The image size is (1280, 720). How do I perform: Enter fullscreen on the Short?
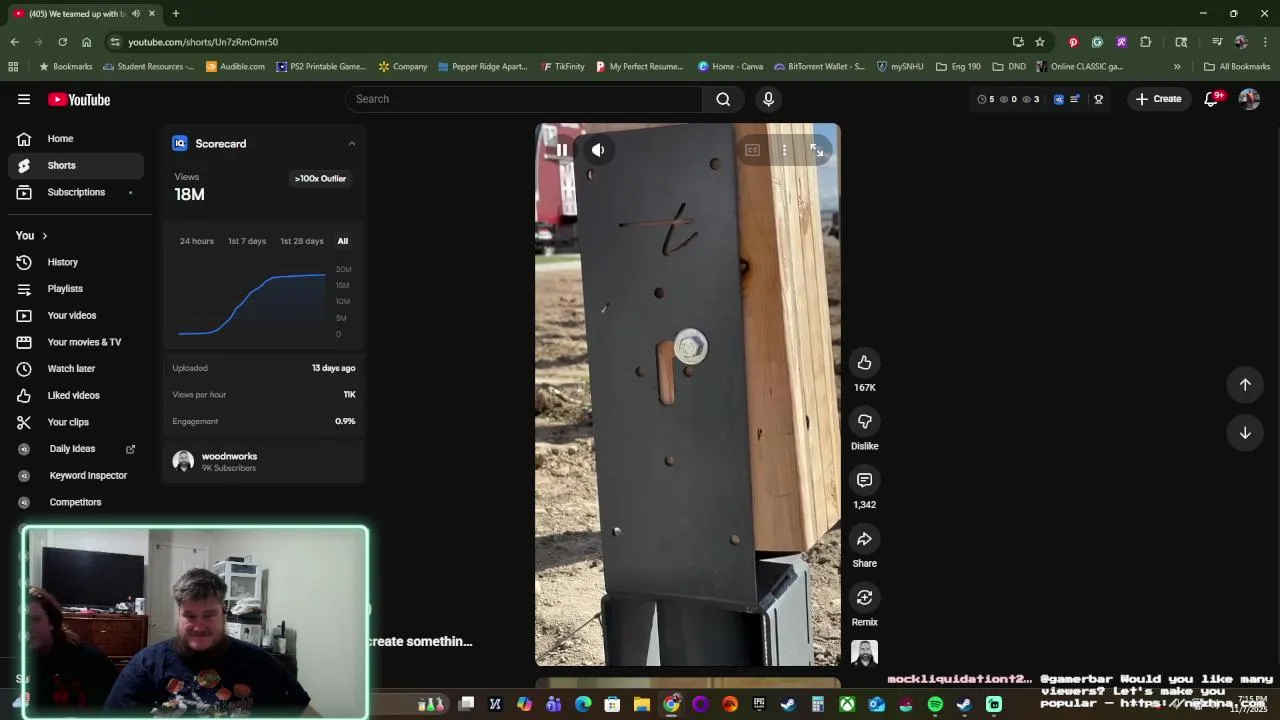[817, 150]
